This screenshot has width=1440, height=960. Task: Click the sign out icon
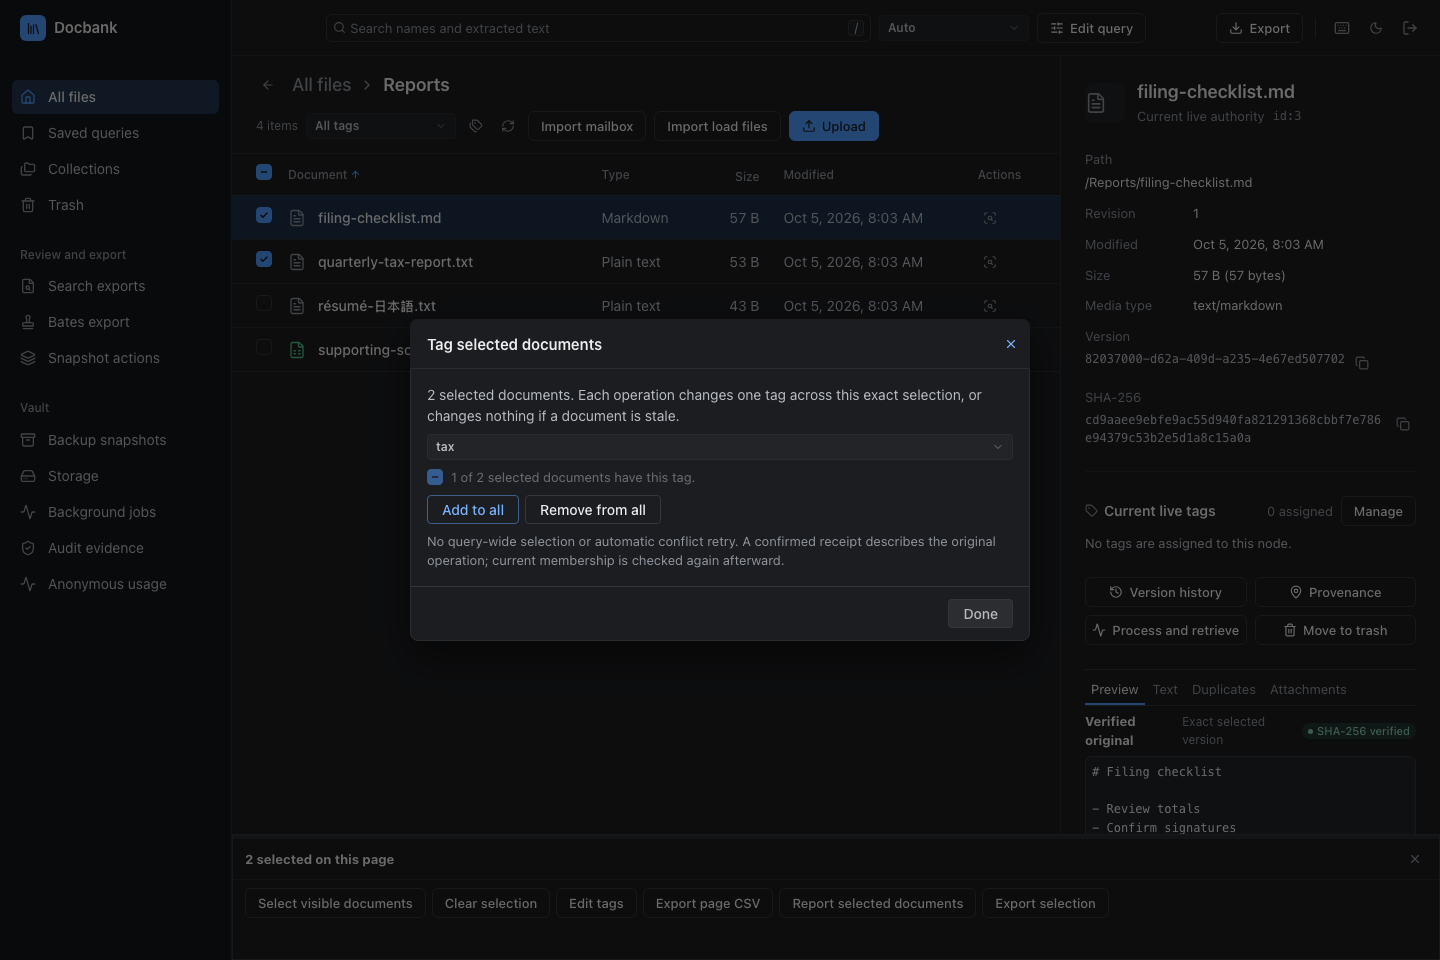tap(1410, 28)
